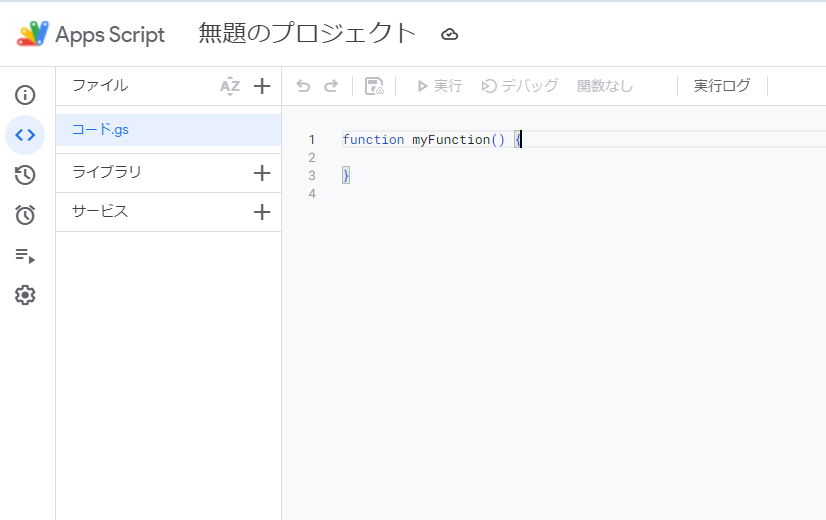Open Project Settings gear icon

25,295
